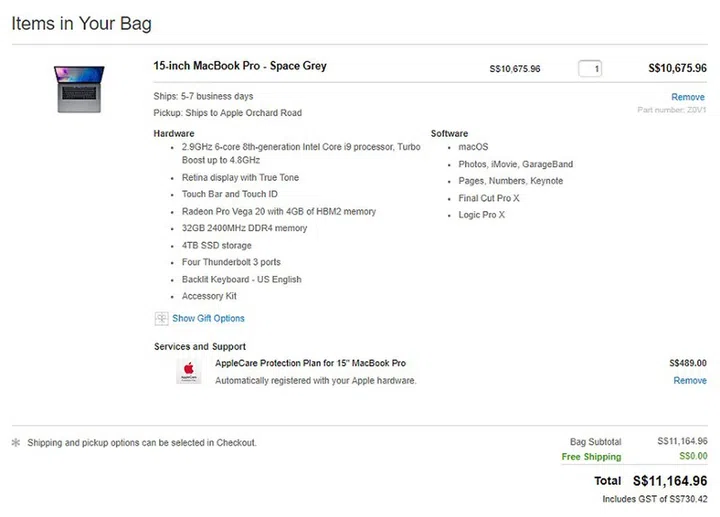Open the 15-inch MacBook Pro title
The height and width of the screenshot is (517, 720).
pyautogui.click(x=240, y=66)
